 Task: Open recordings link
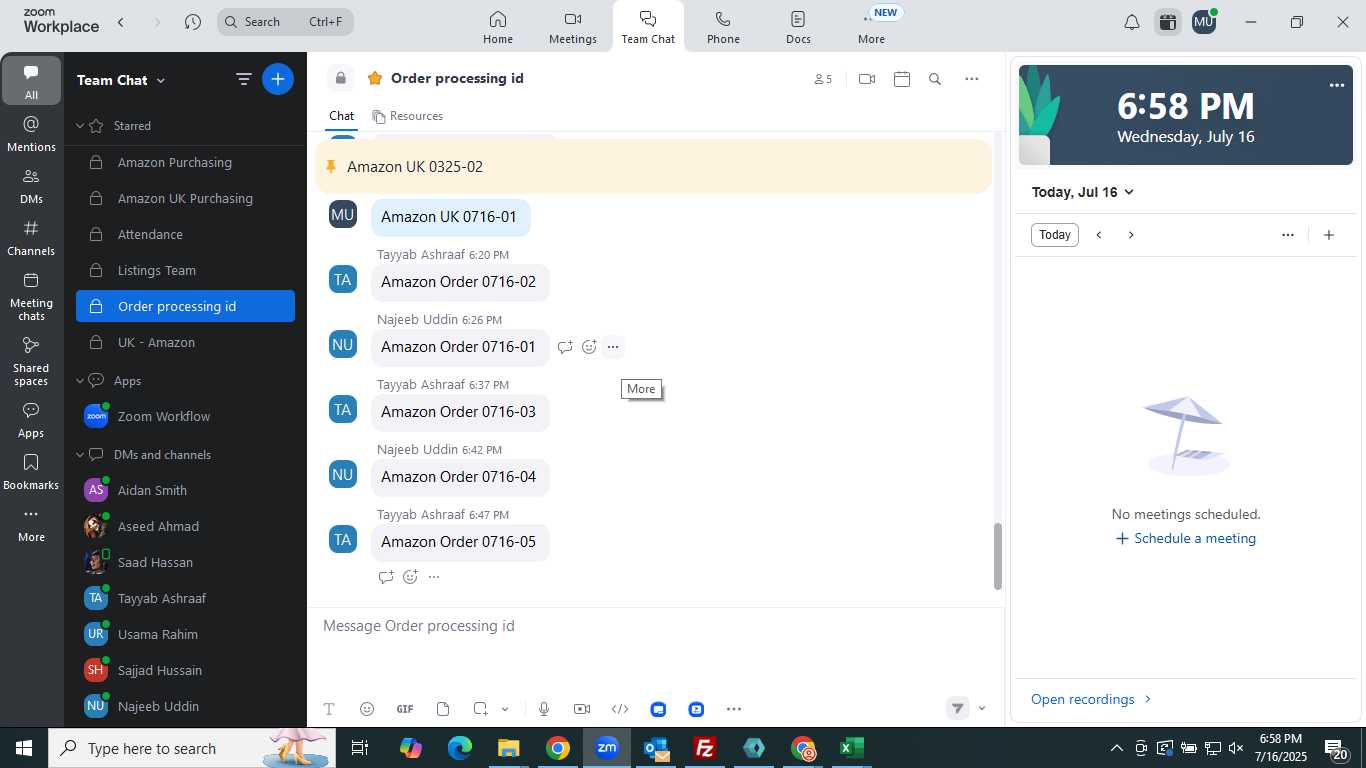[x=1091, y=699]
